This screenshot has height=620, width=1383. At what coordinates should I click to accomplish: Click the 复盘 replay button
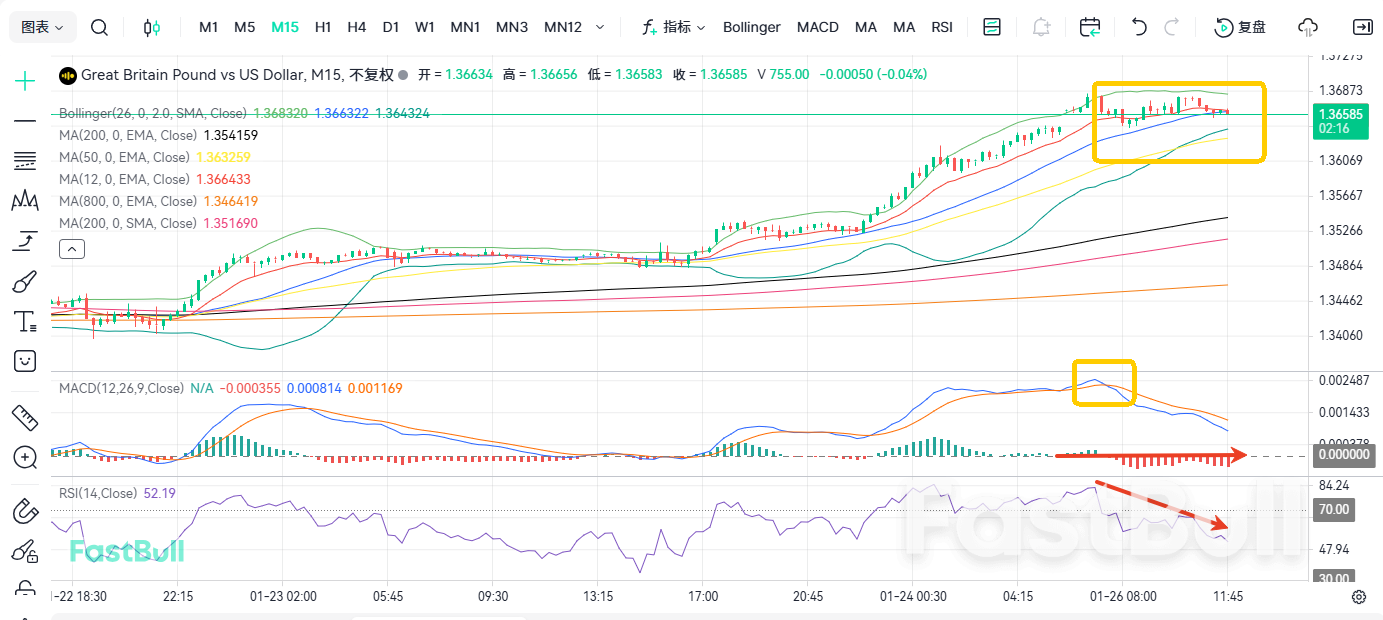pyautogui.click(x=1240, y=27)
